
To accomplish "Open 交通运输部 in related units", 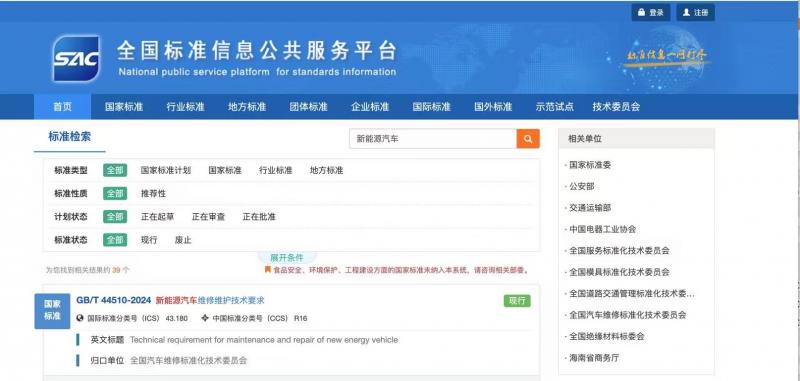I will [590, 208].
